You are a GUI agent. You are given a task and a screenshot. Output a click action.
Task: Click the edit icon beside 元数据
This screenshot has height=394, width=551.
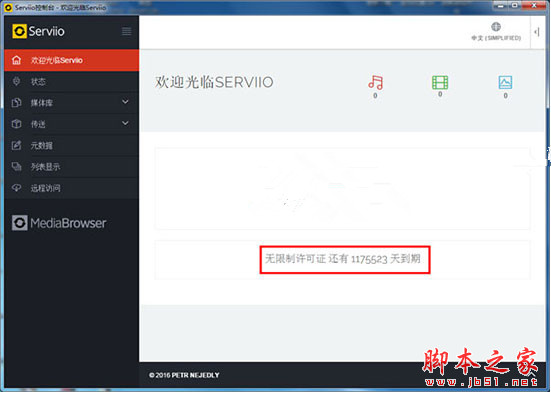pos(16,145)
